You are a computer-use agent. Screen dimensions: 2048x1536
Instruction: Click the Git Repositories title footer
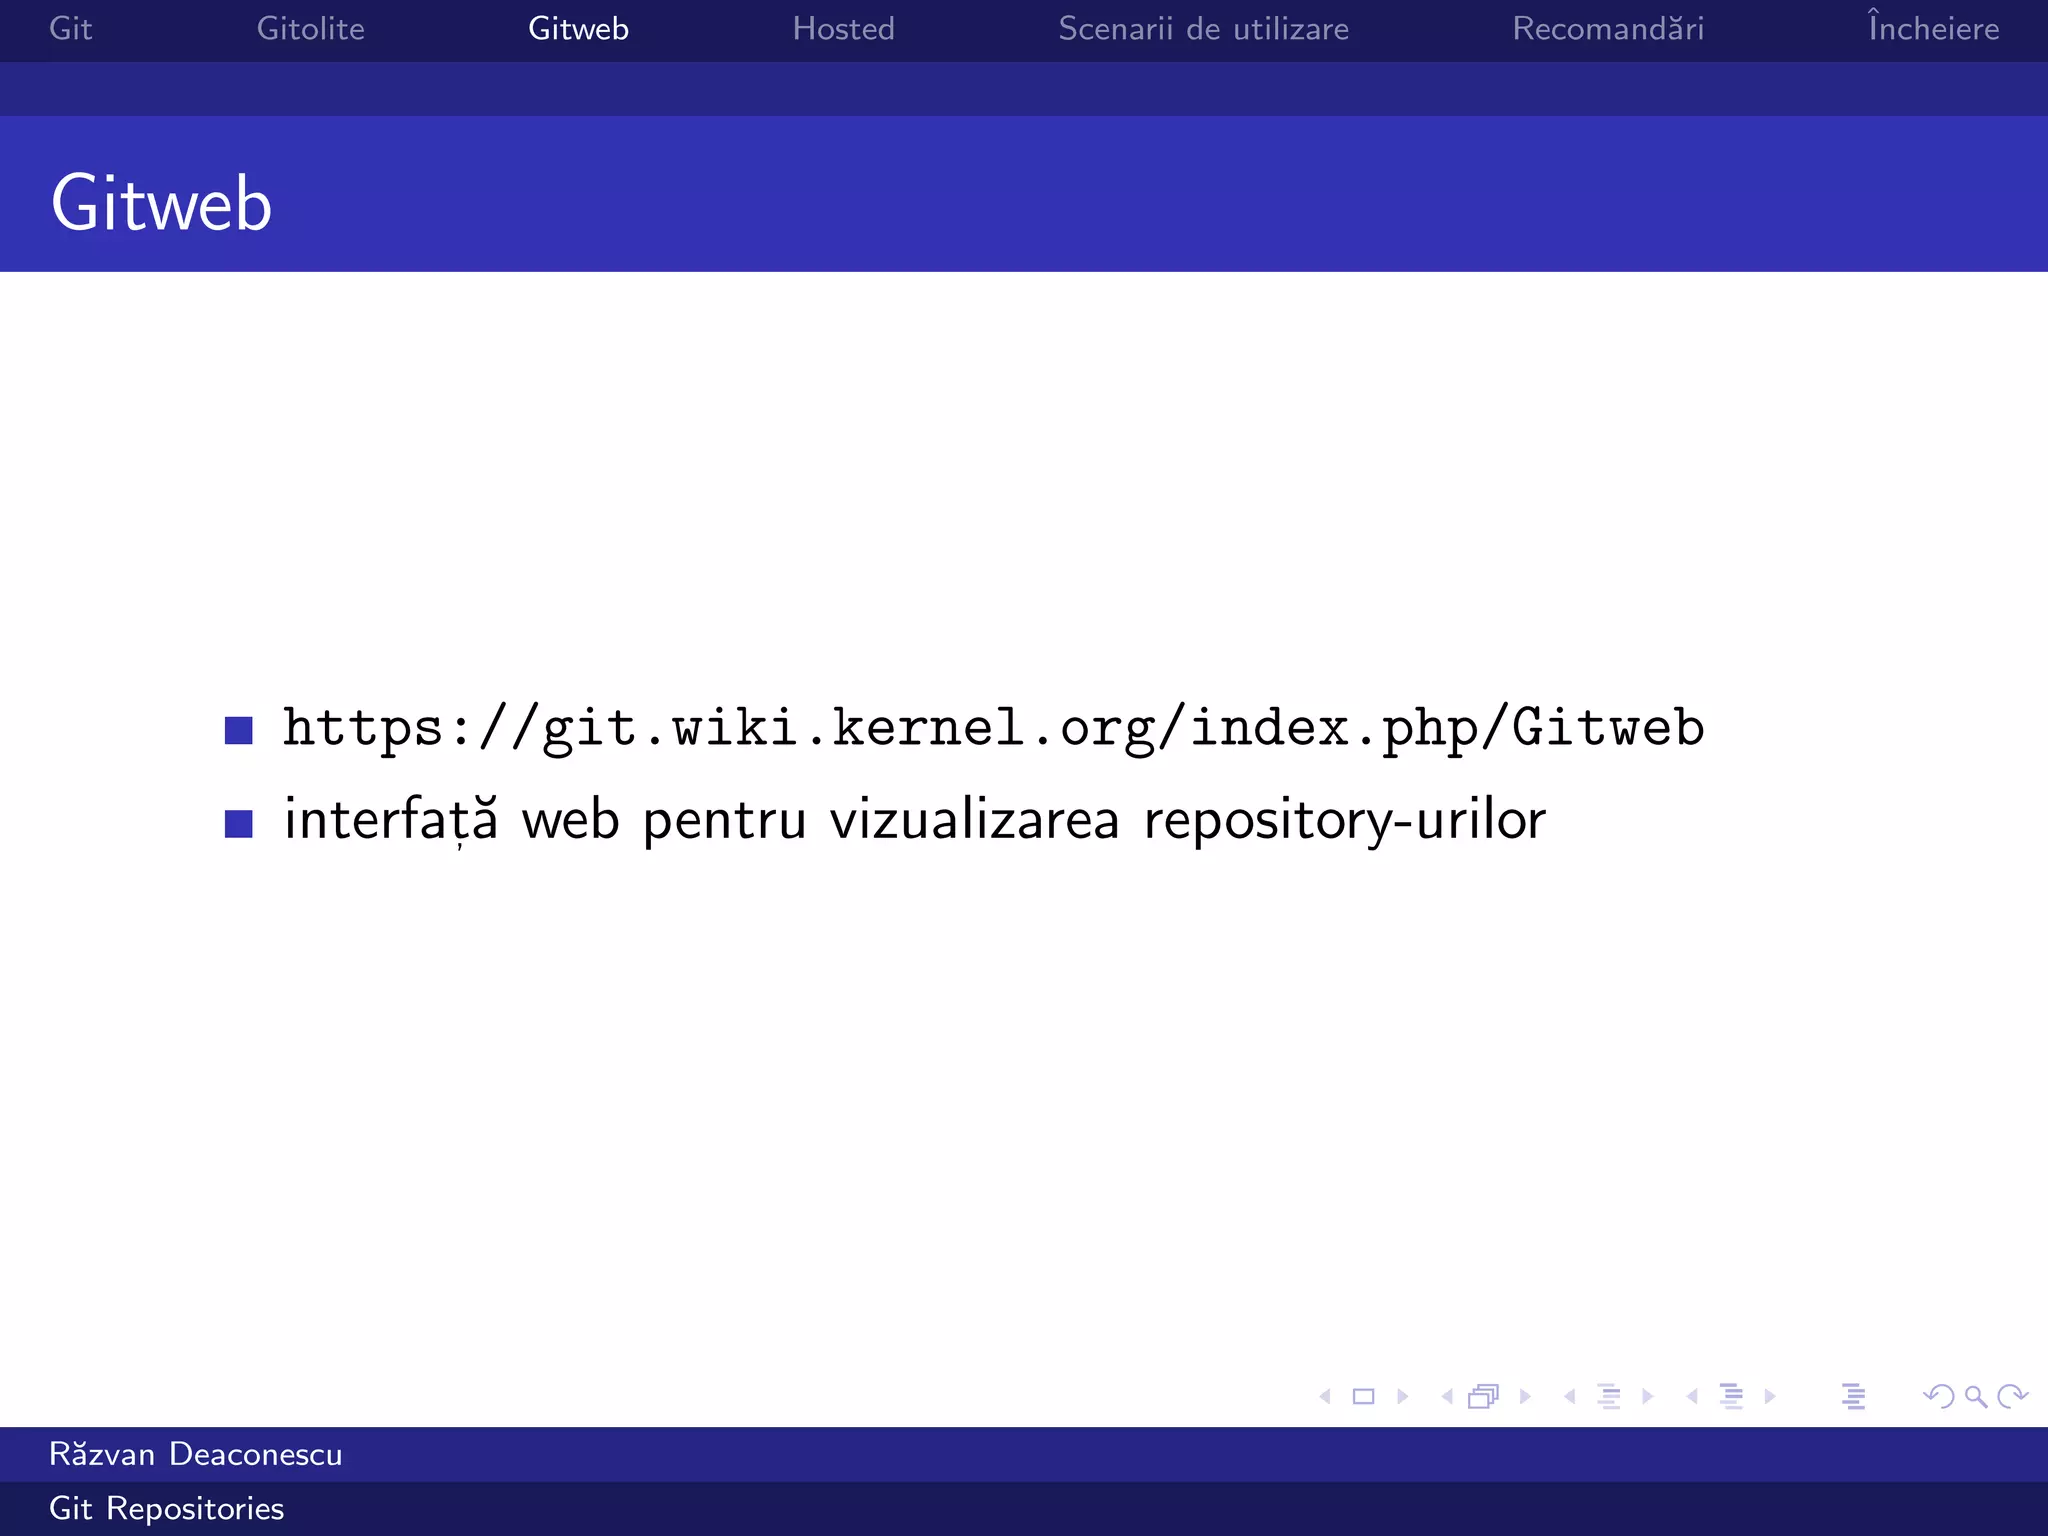pos(167,1509)
